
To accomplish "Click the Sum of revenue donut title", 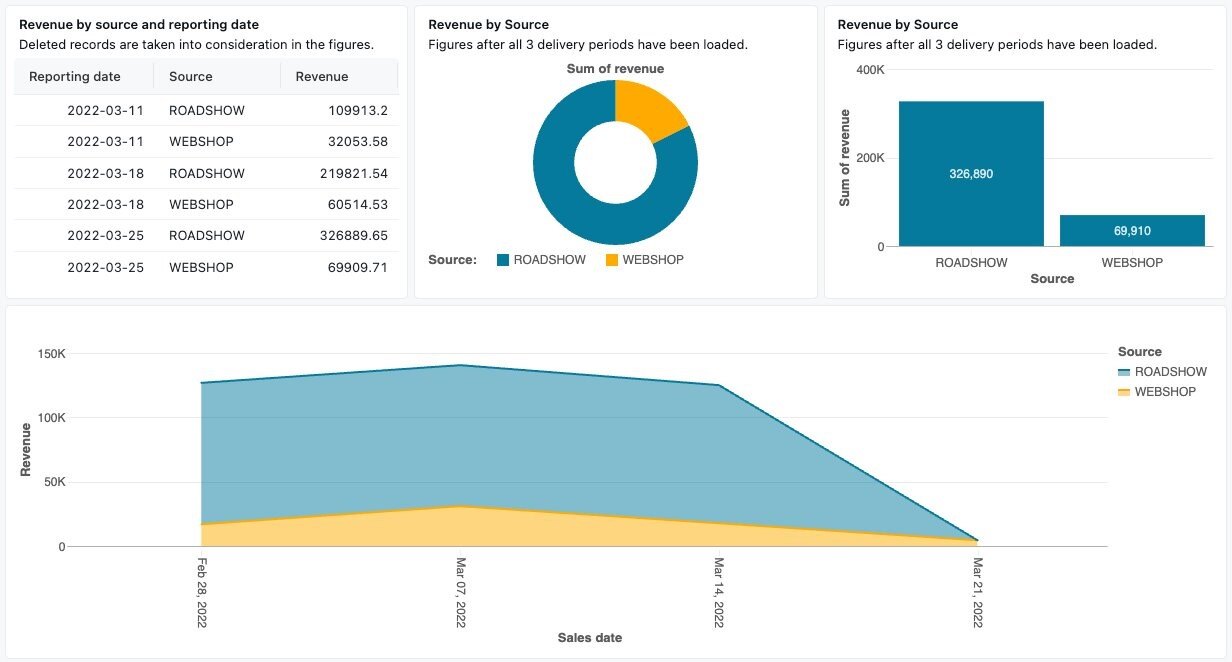I will (x=614, y=68).
